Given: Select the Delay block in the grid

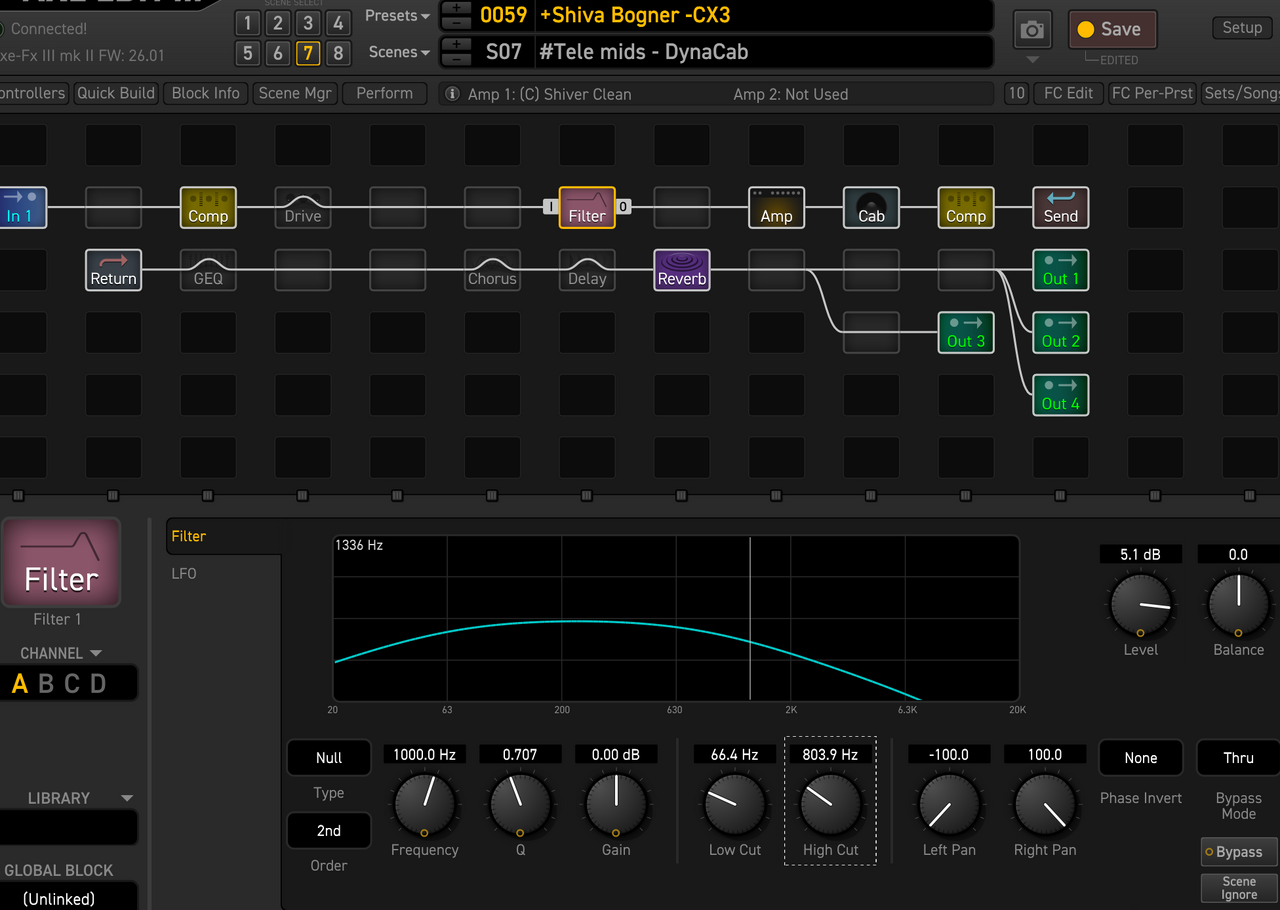Looking at the screenshot, I should 587,270.
